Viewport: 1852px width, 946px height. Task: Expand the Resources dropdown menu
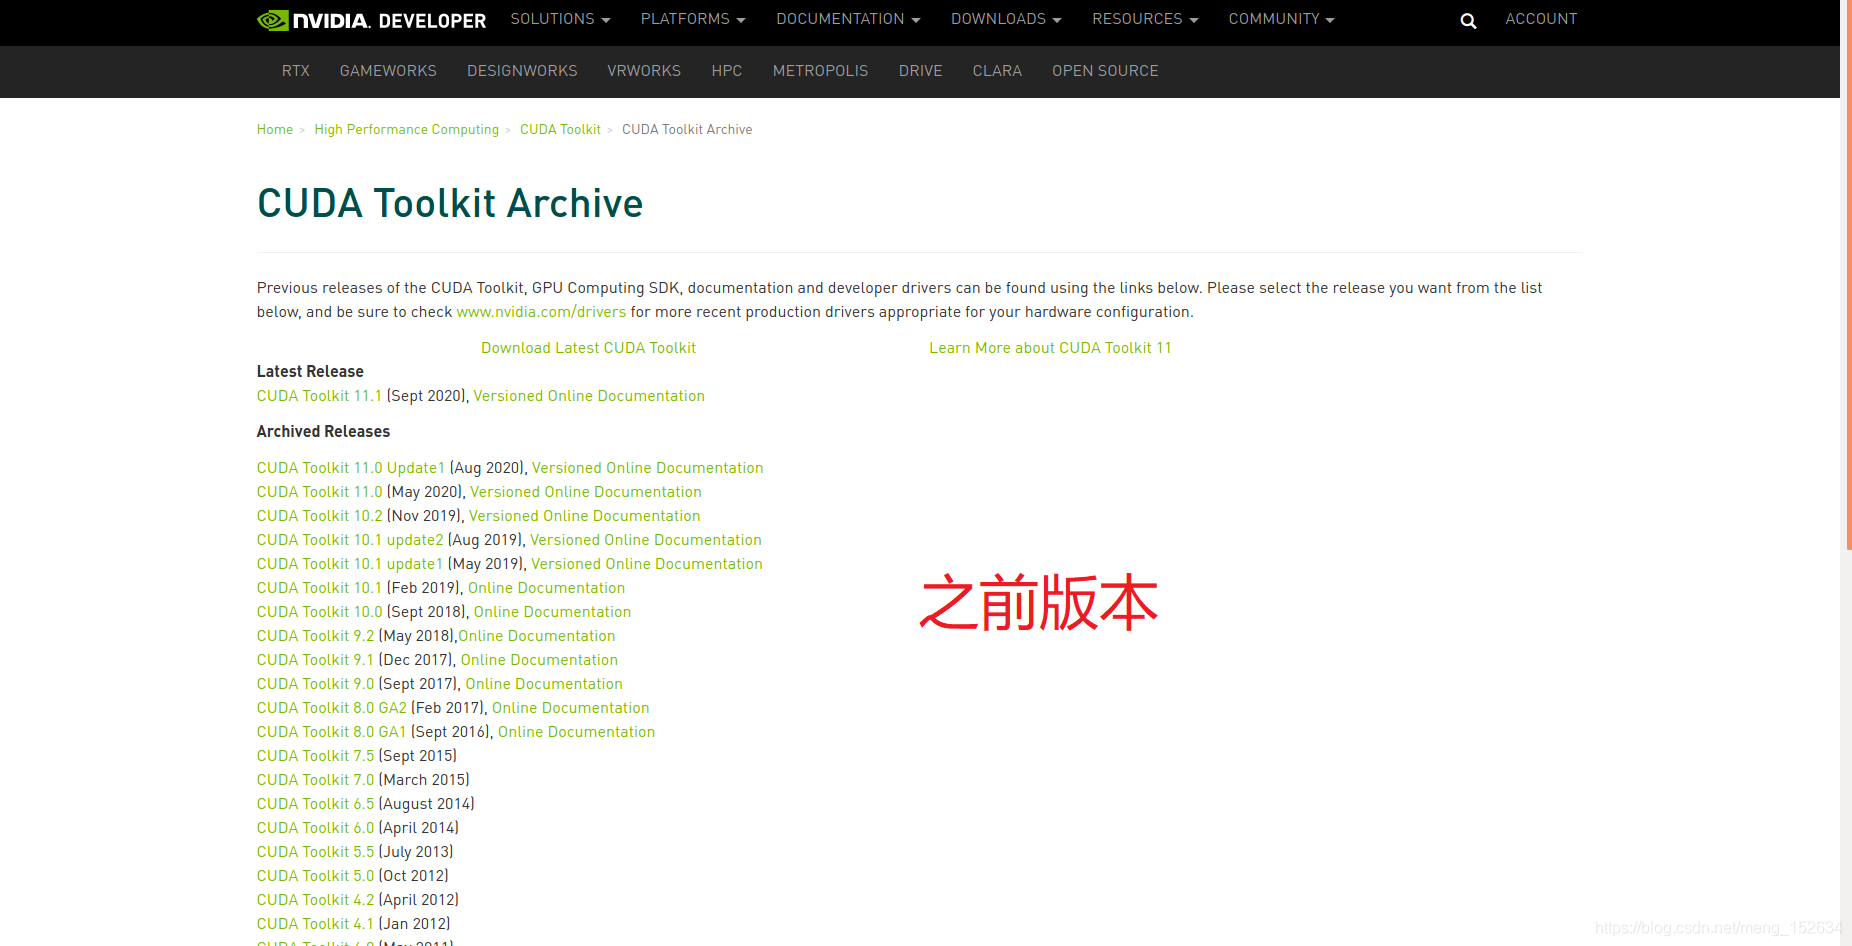tap(1145, 19)
